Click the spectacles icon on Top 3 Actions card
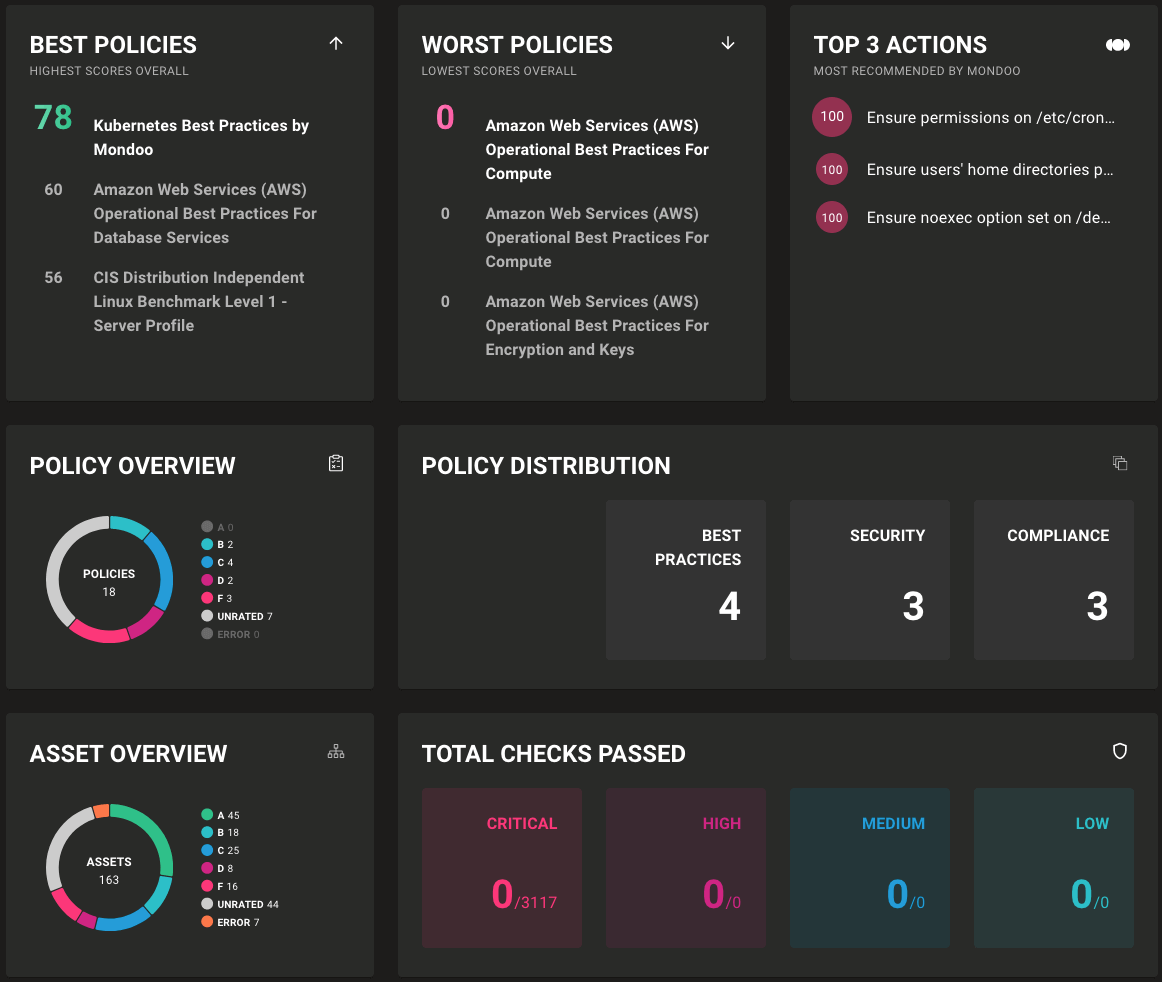Screen dimensions: 1162x982 (x=1118, y=44)
